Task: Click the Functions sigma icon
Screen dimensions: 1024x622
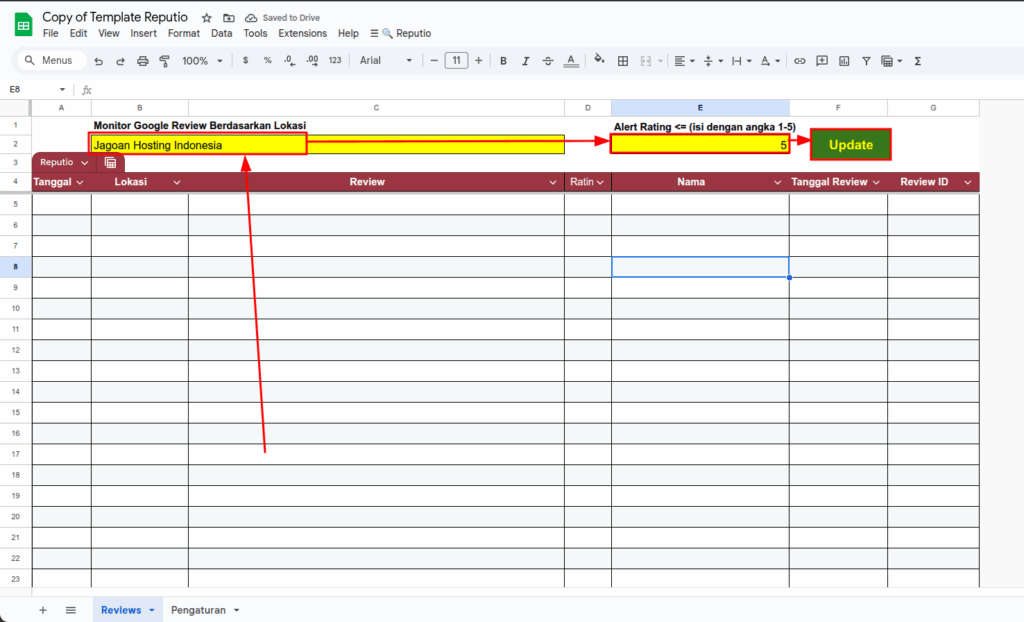Action: coord(918,61)
